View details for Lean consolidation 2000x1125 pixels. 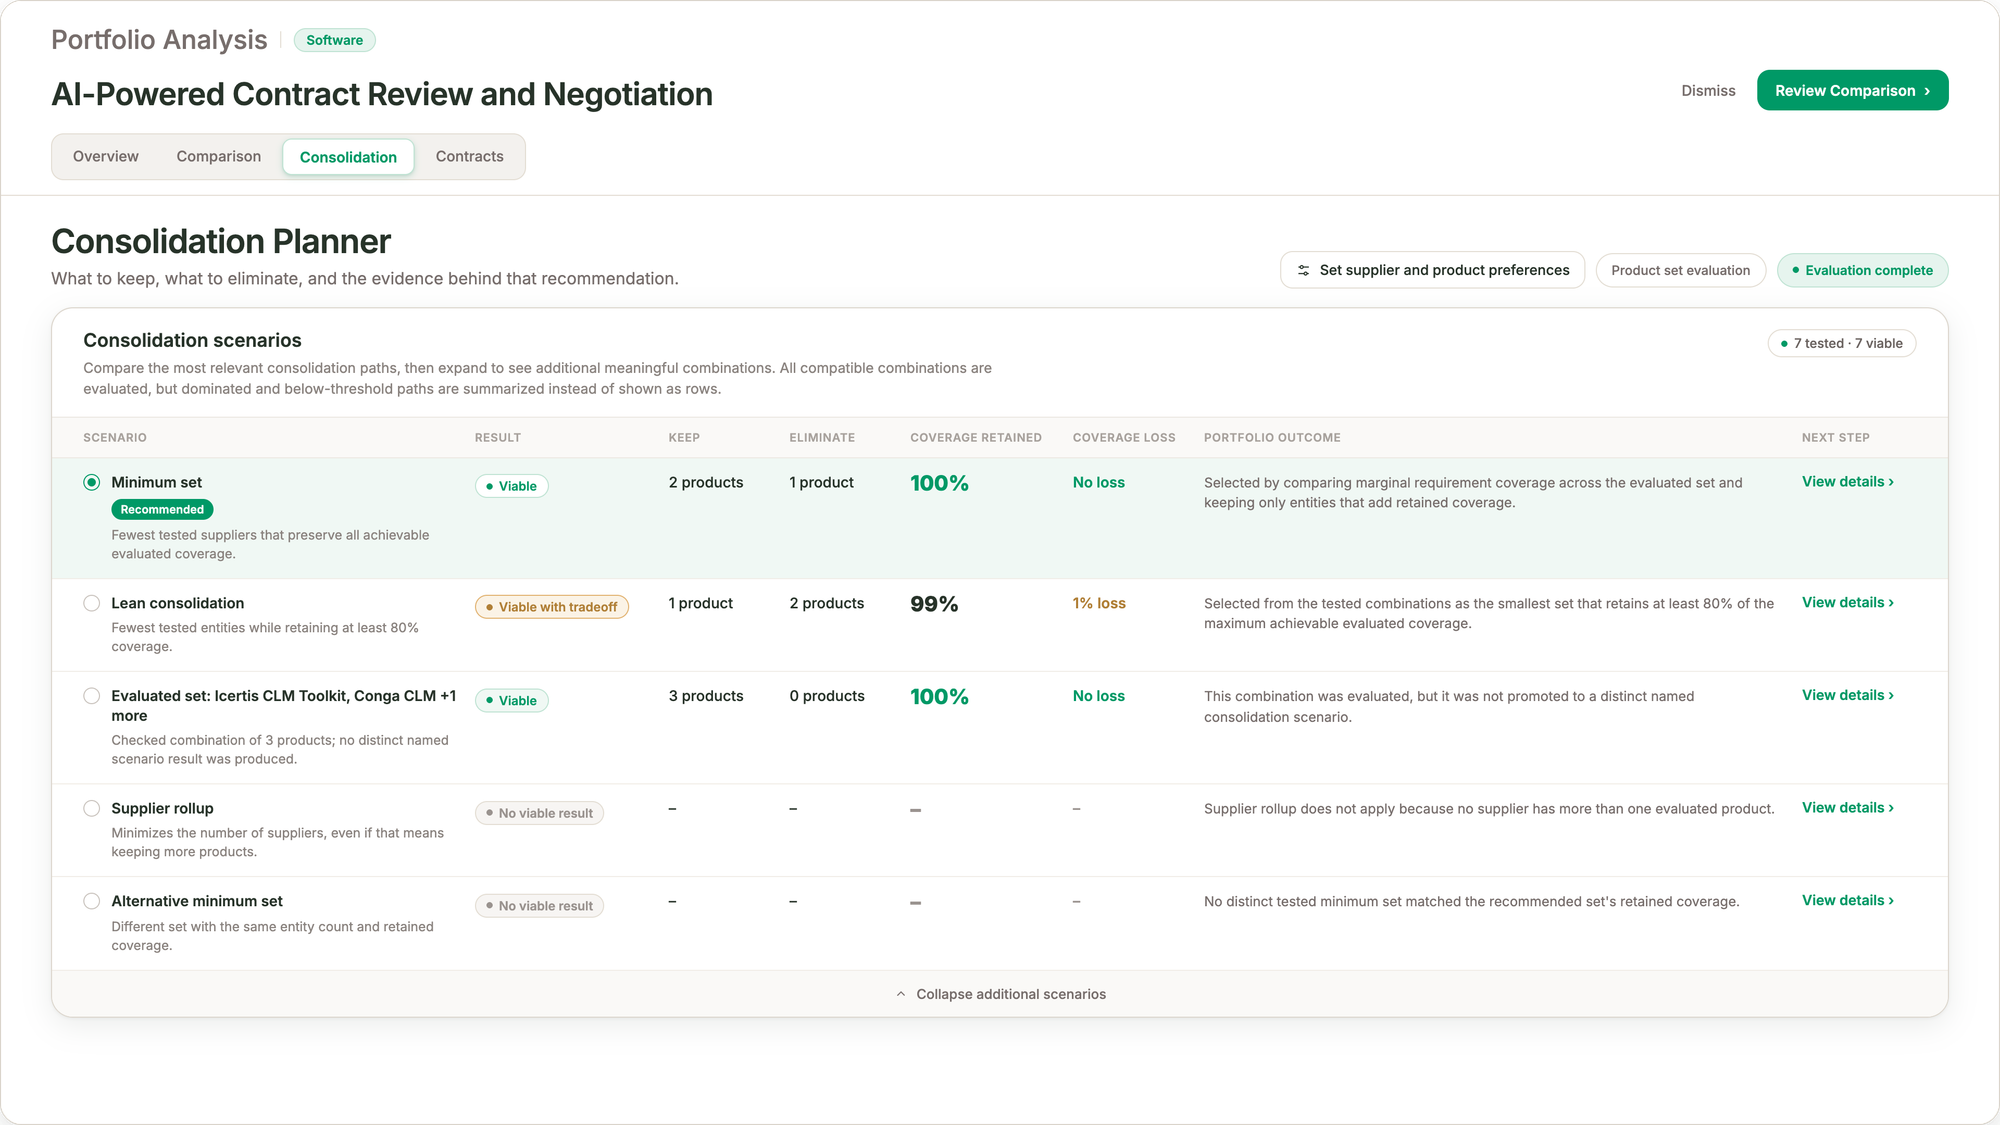(x=1847, y=602)
